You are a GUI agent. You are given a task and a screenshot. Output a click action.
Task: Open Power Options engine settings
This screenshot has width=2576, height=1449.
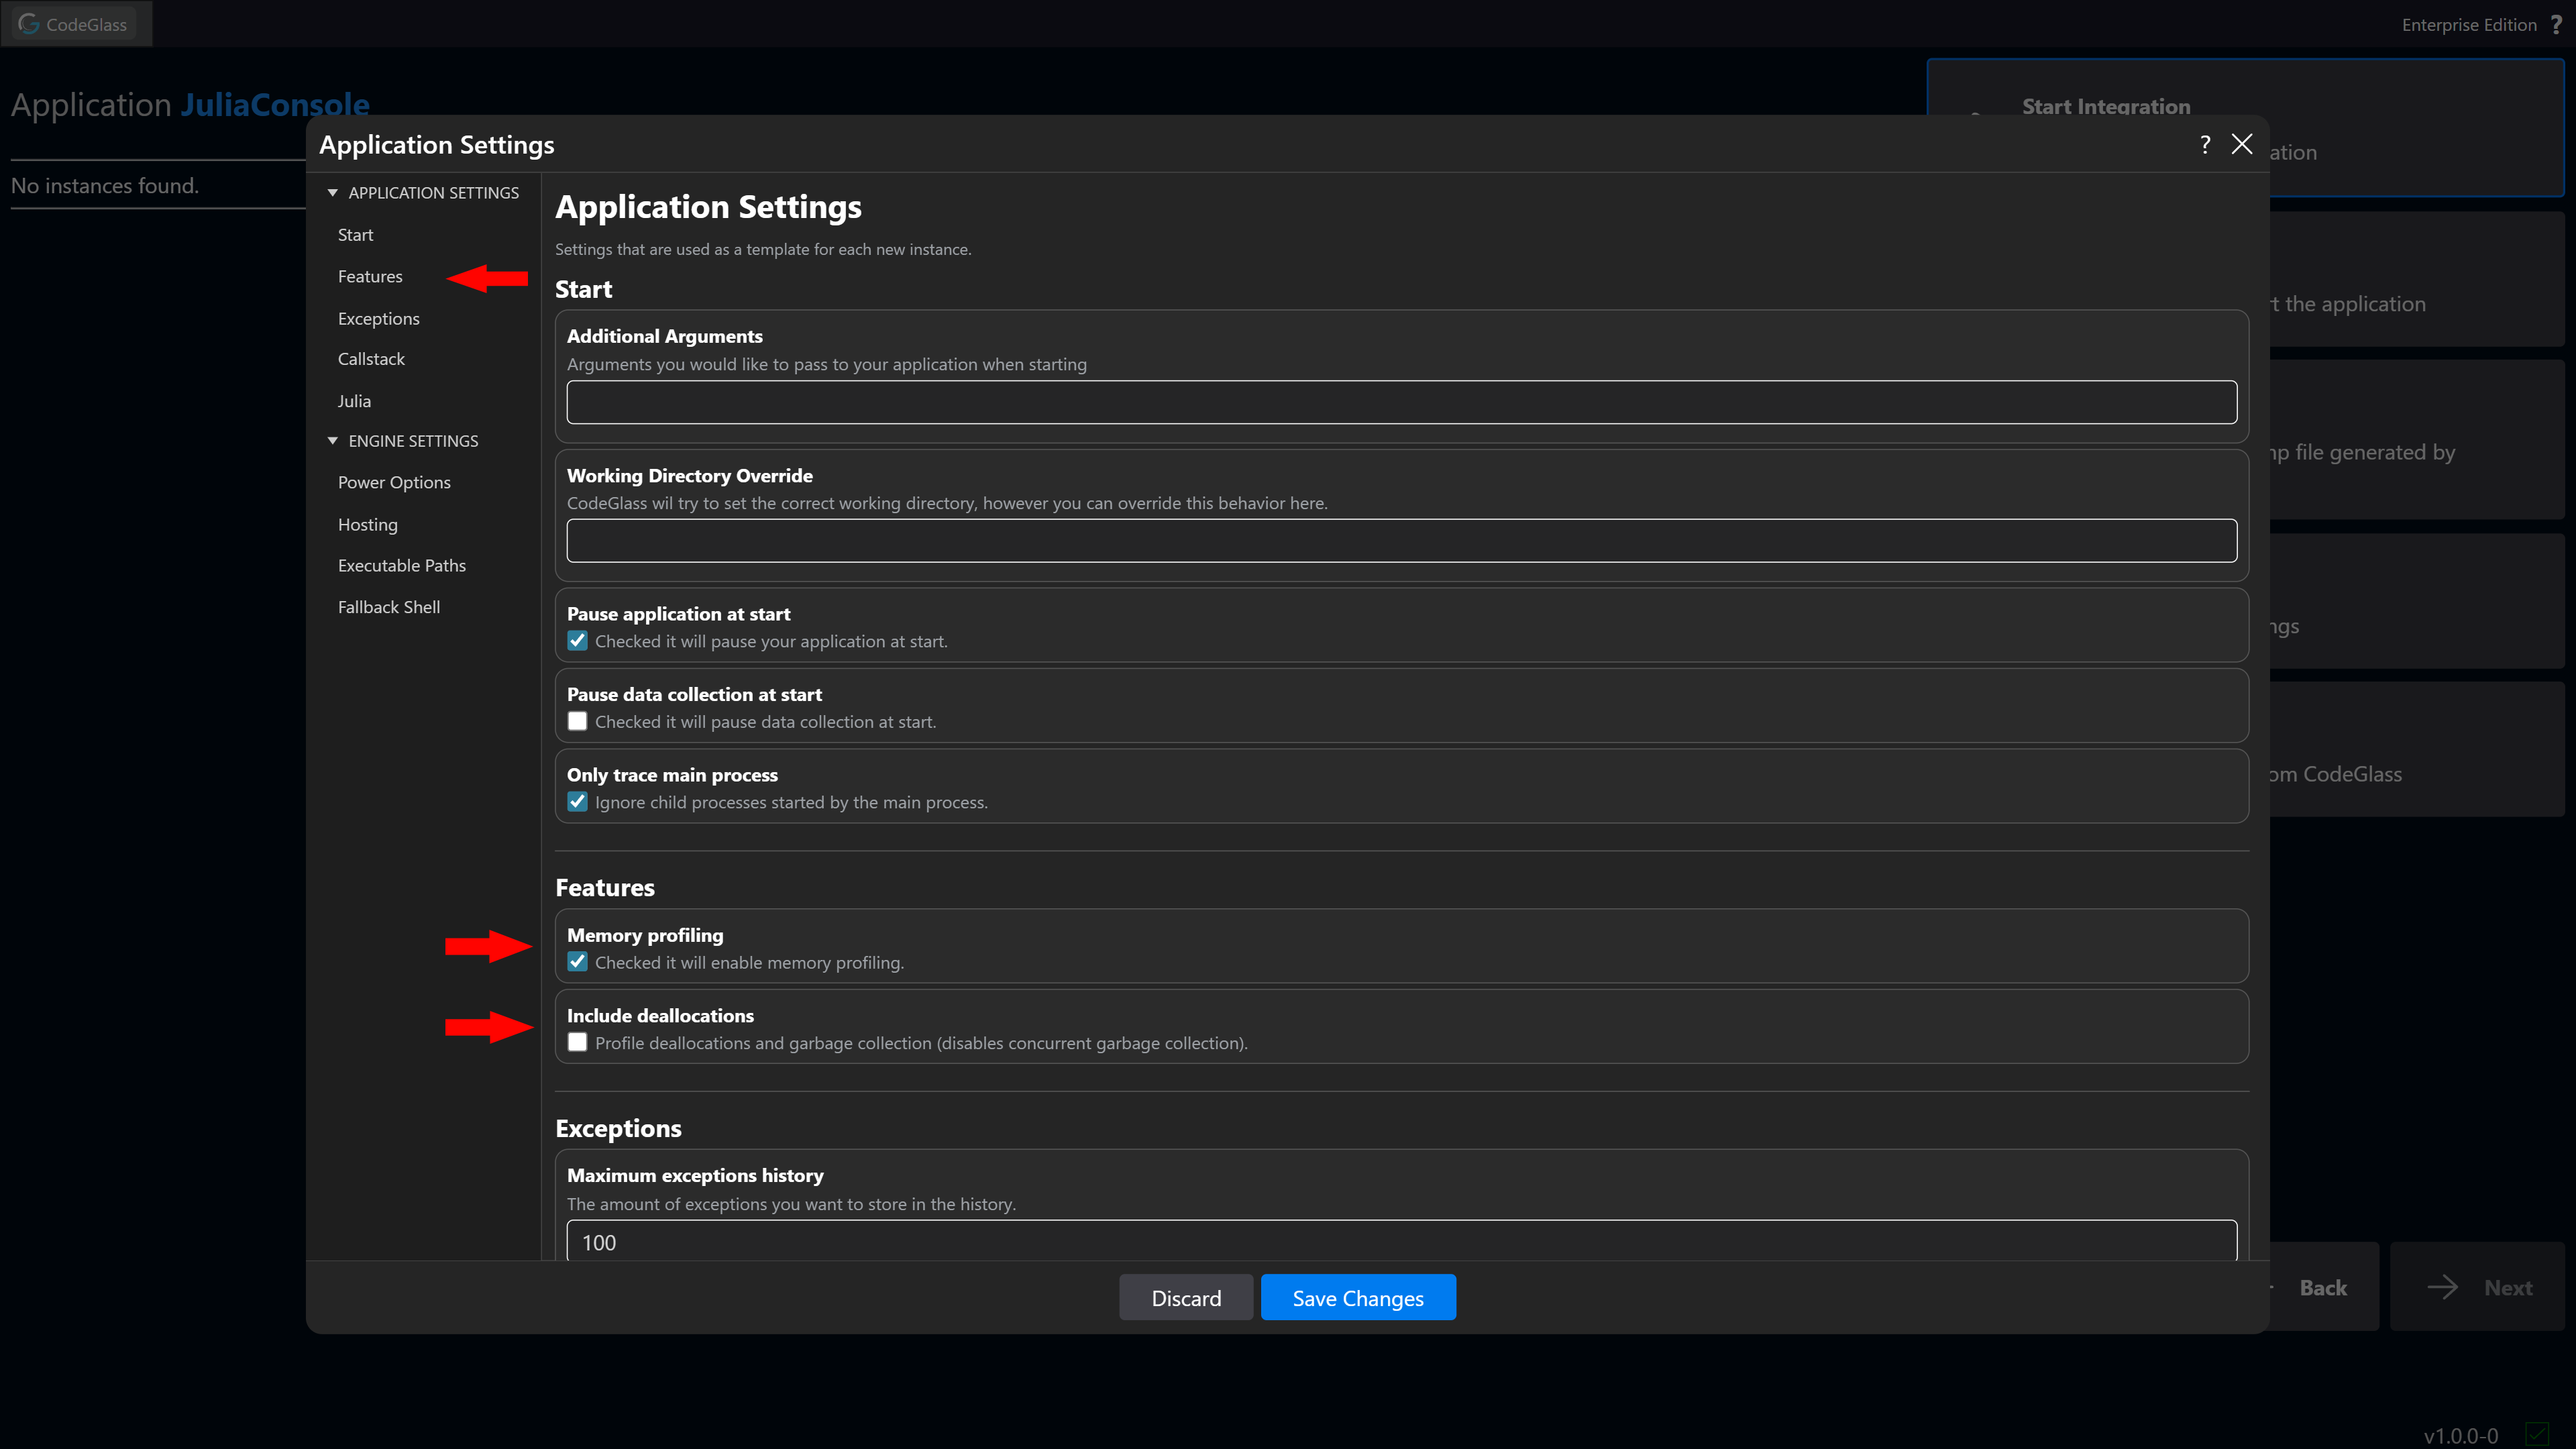point(394,482)
